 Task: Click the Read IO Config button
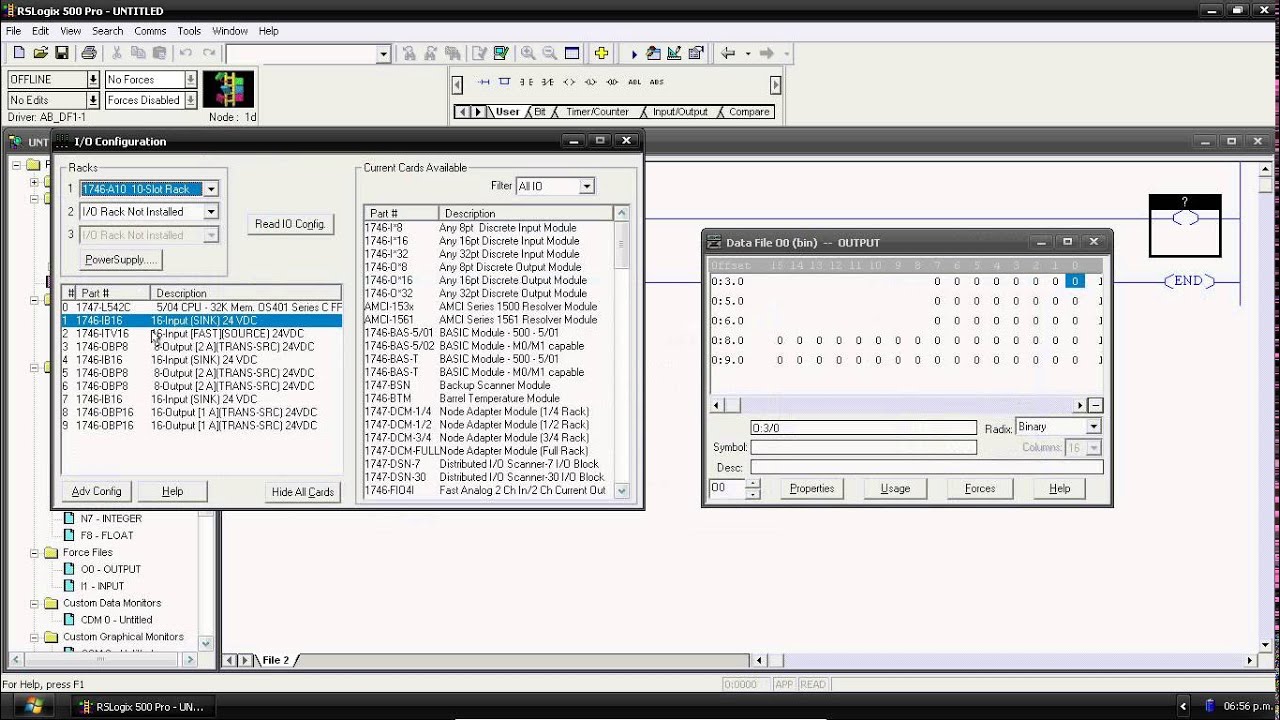point(290,224)
